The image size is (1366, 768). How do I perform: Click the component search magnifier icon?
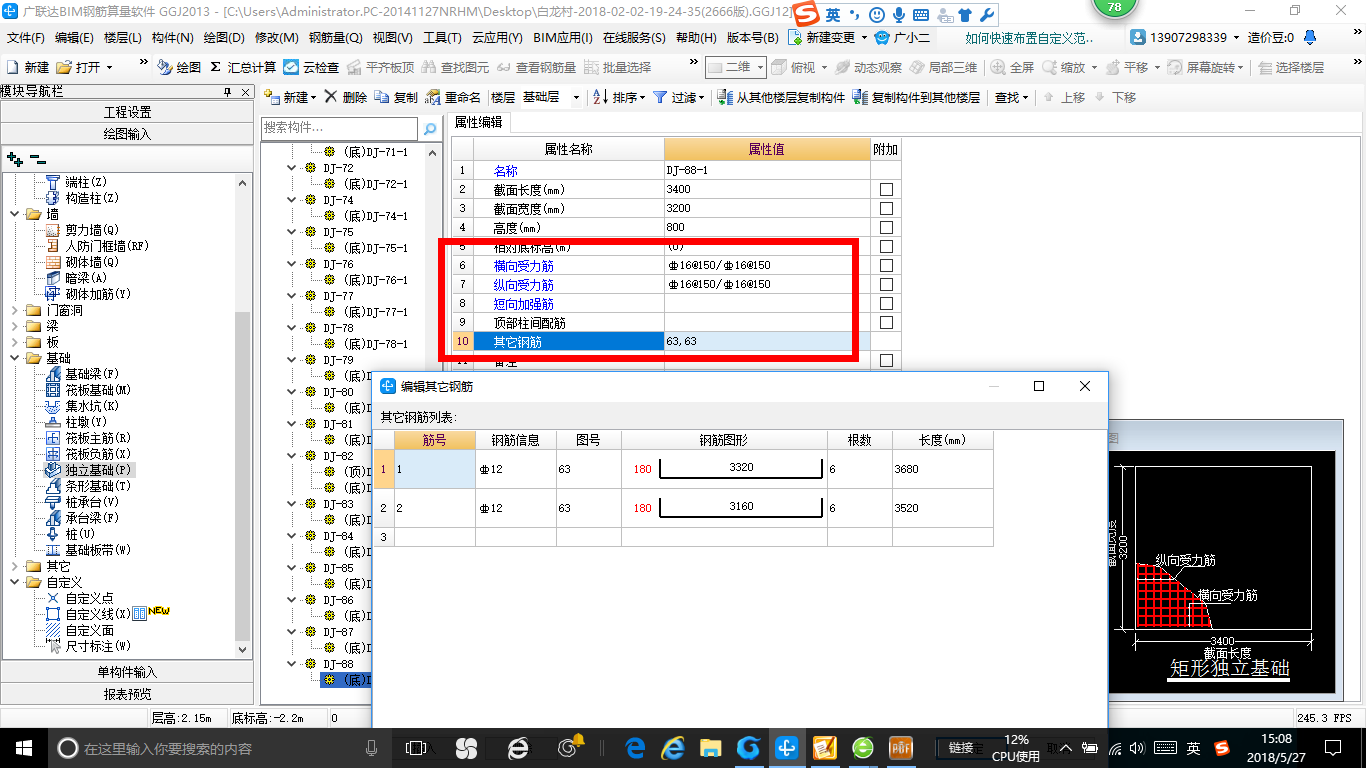click(430, 129)
